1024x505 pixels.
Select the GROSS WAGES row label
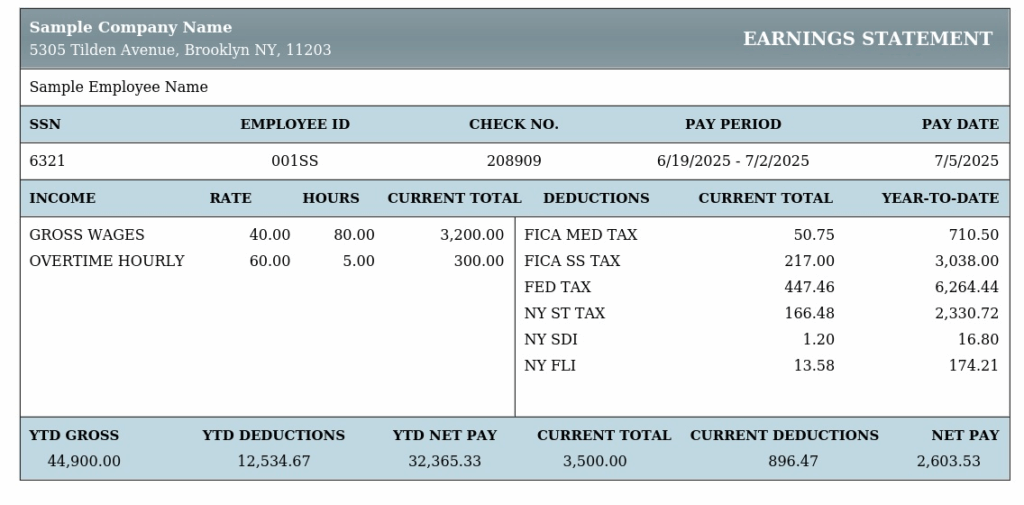(87, 235)
